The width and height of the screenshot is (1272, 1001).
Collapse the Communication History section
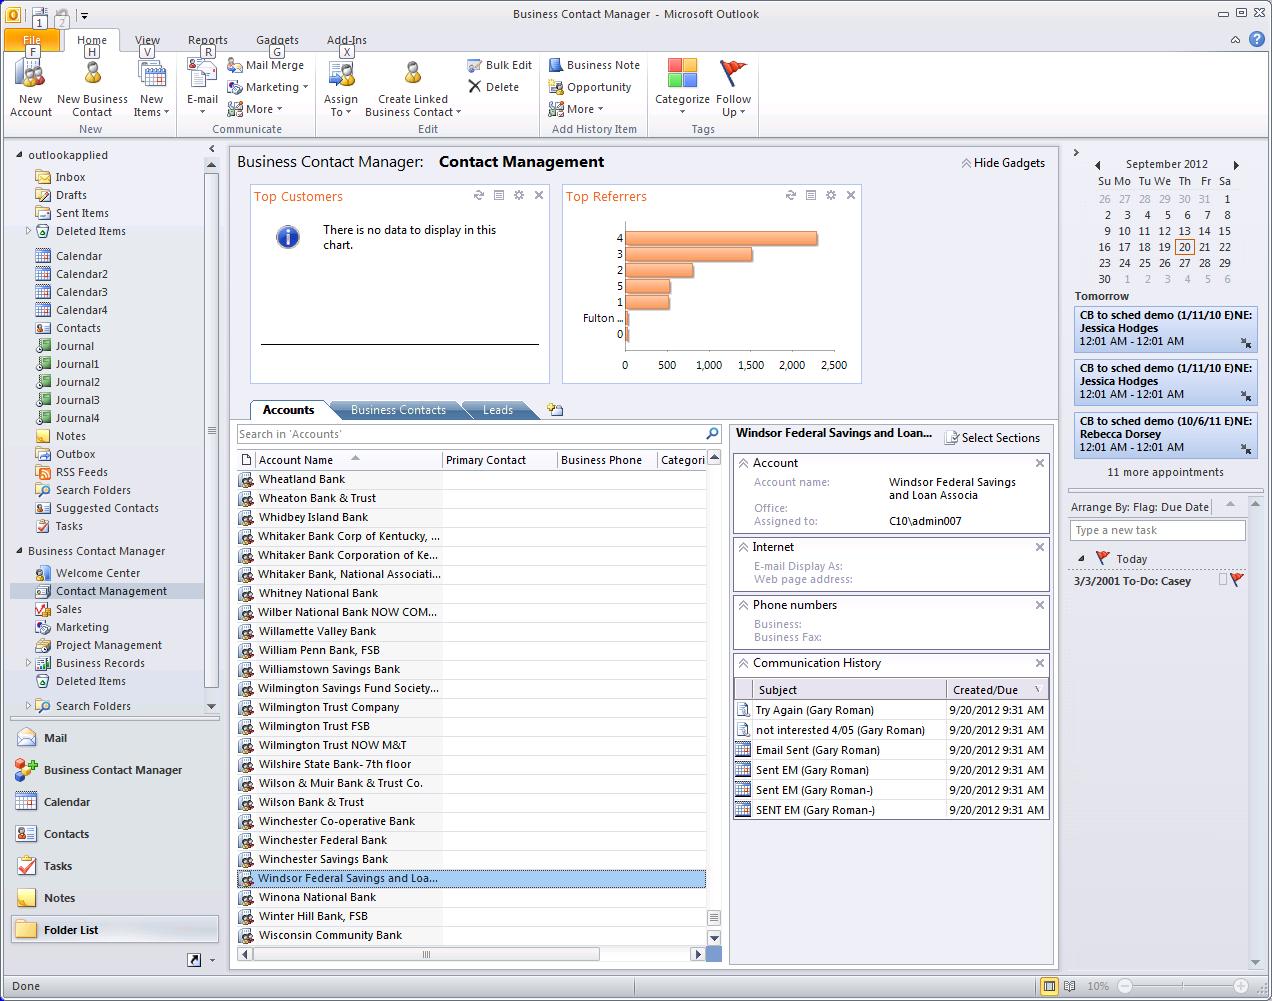click(x=743, y=663)
